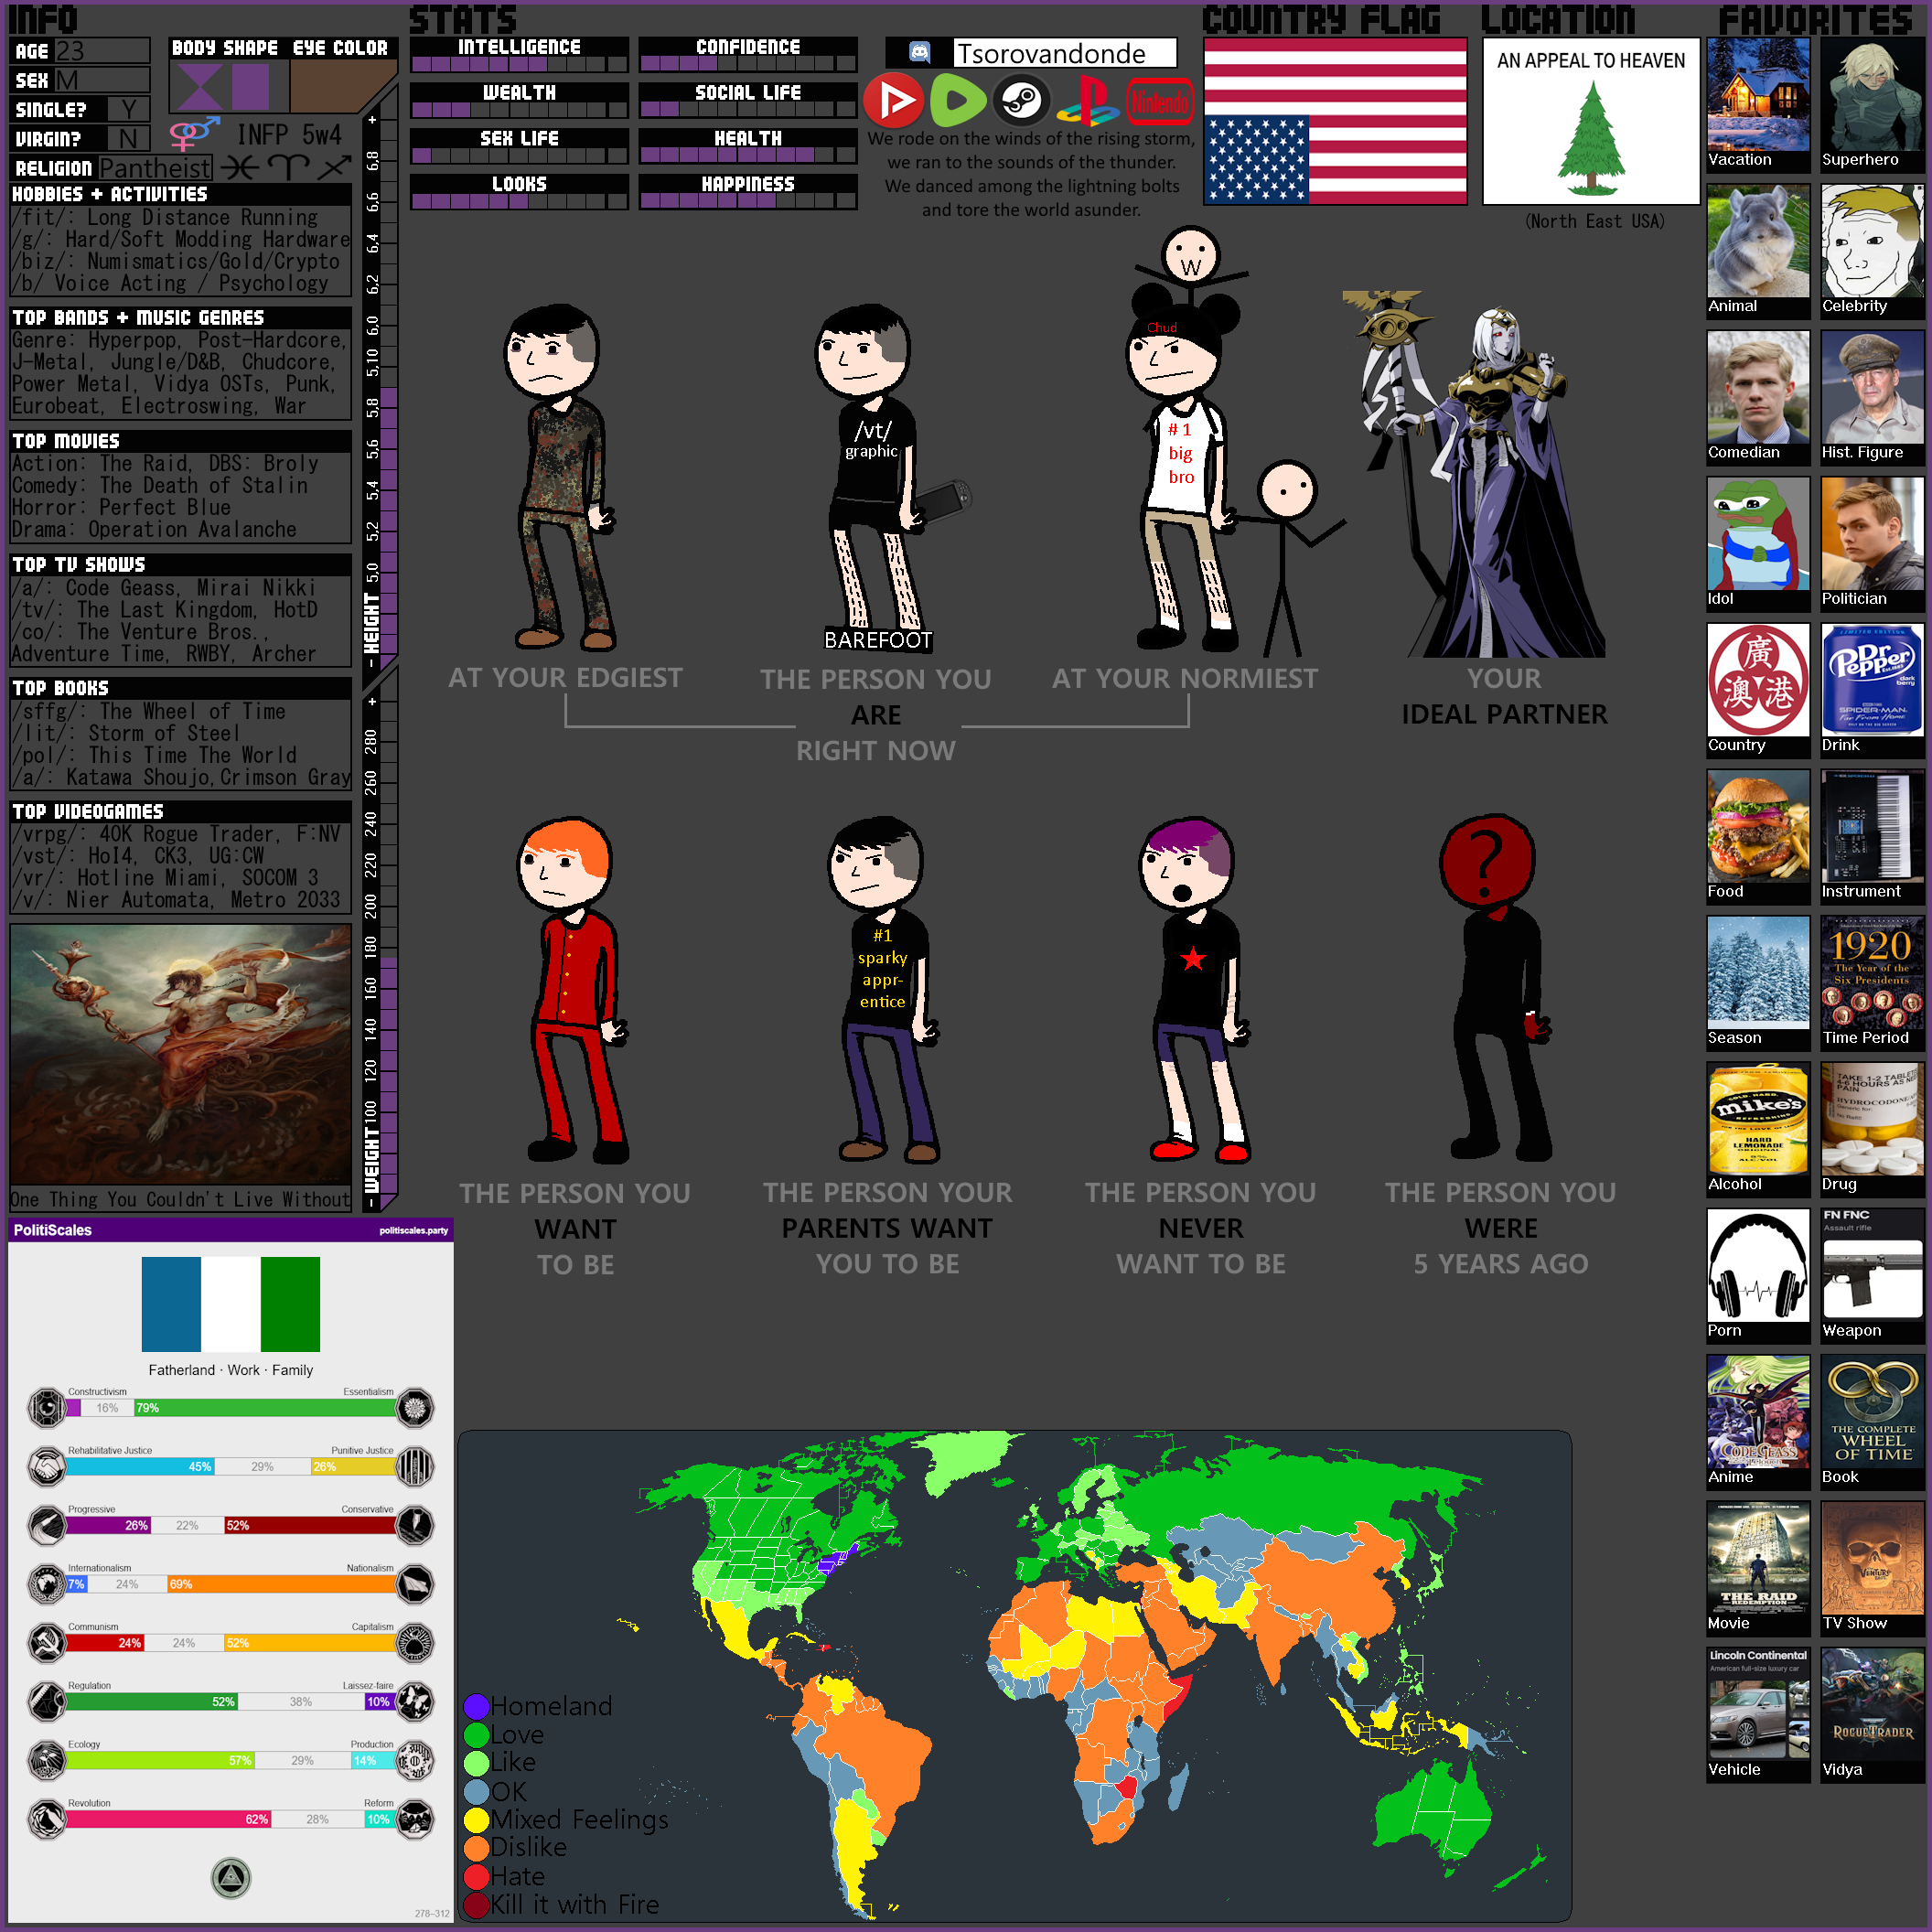Click the politiscales.party link
Image resolution: width=1932 pixels, height=1932 pixels.
(x=413, y=1231)
